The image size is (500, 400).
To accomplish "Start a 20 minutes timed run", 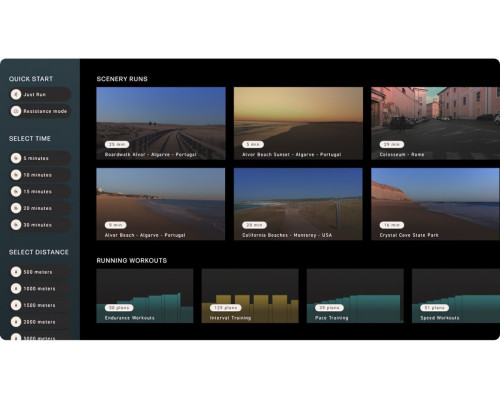I will click(x=40, y=208).
